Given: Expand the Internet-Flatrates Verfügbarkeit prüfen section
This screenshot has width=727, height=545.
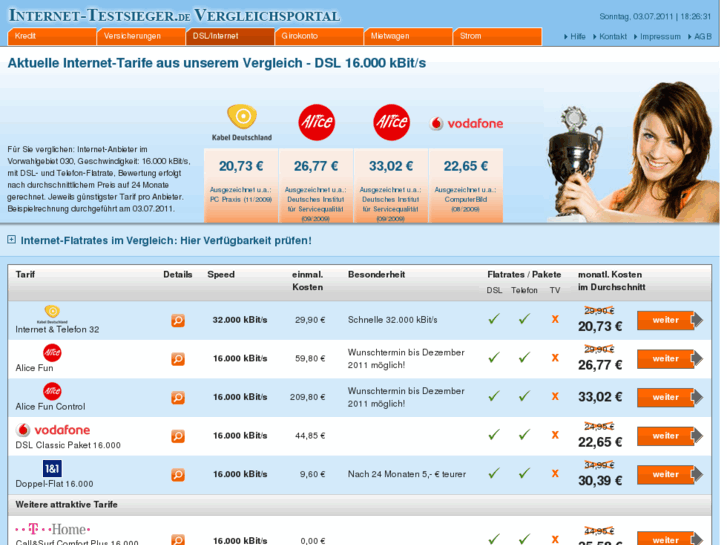Looking at the screenshot, I should point(12,240).
